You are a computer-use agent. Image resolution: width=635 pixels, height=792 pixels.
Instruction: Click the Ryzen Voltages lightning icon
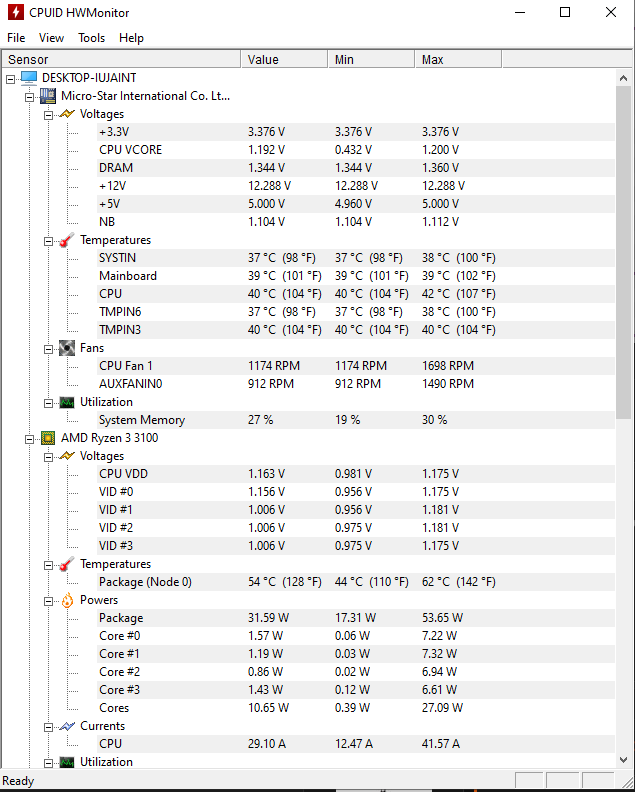point(67,456)
